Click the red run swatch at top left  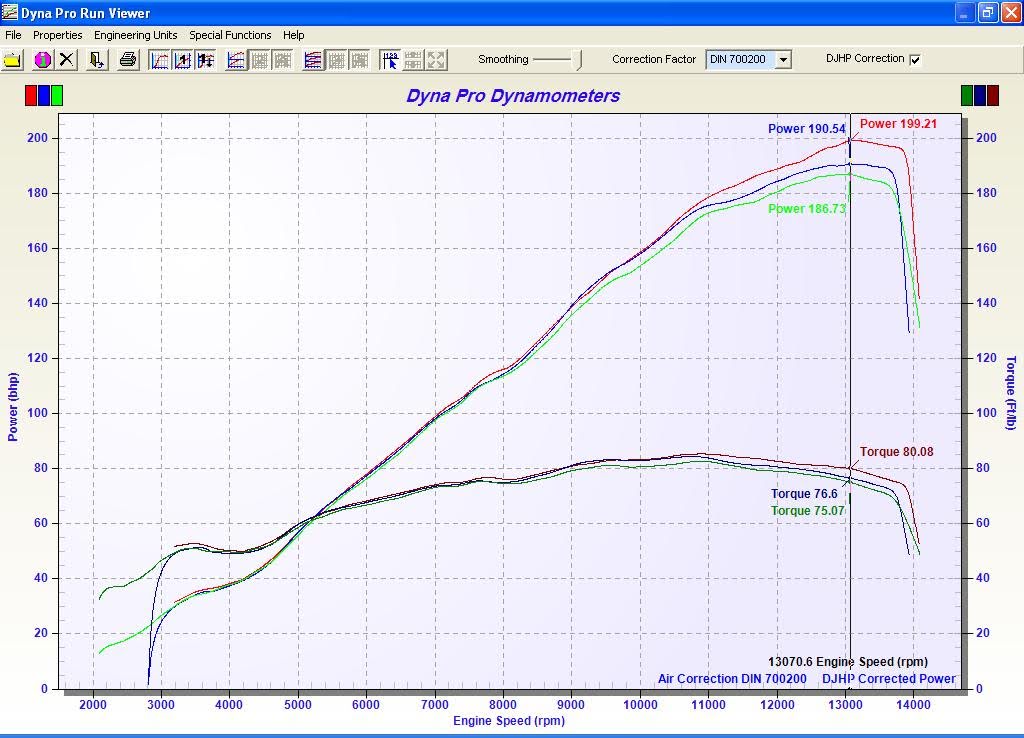[31, 95]
